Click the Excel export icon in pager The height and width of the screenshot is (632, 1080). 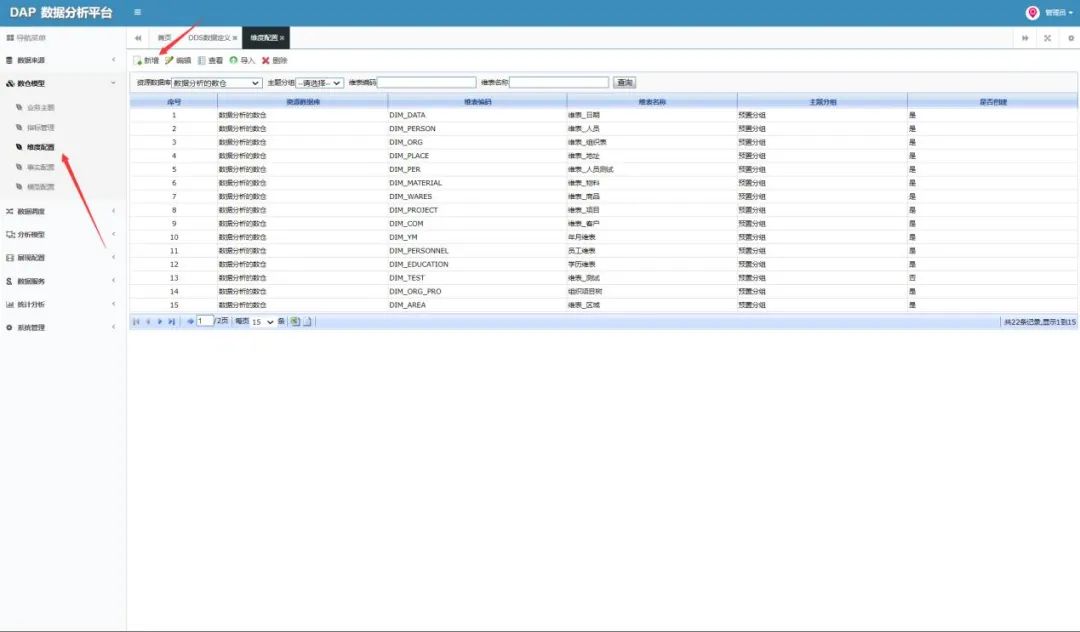pos(295,322)
